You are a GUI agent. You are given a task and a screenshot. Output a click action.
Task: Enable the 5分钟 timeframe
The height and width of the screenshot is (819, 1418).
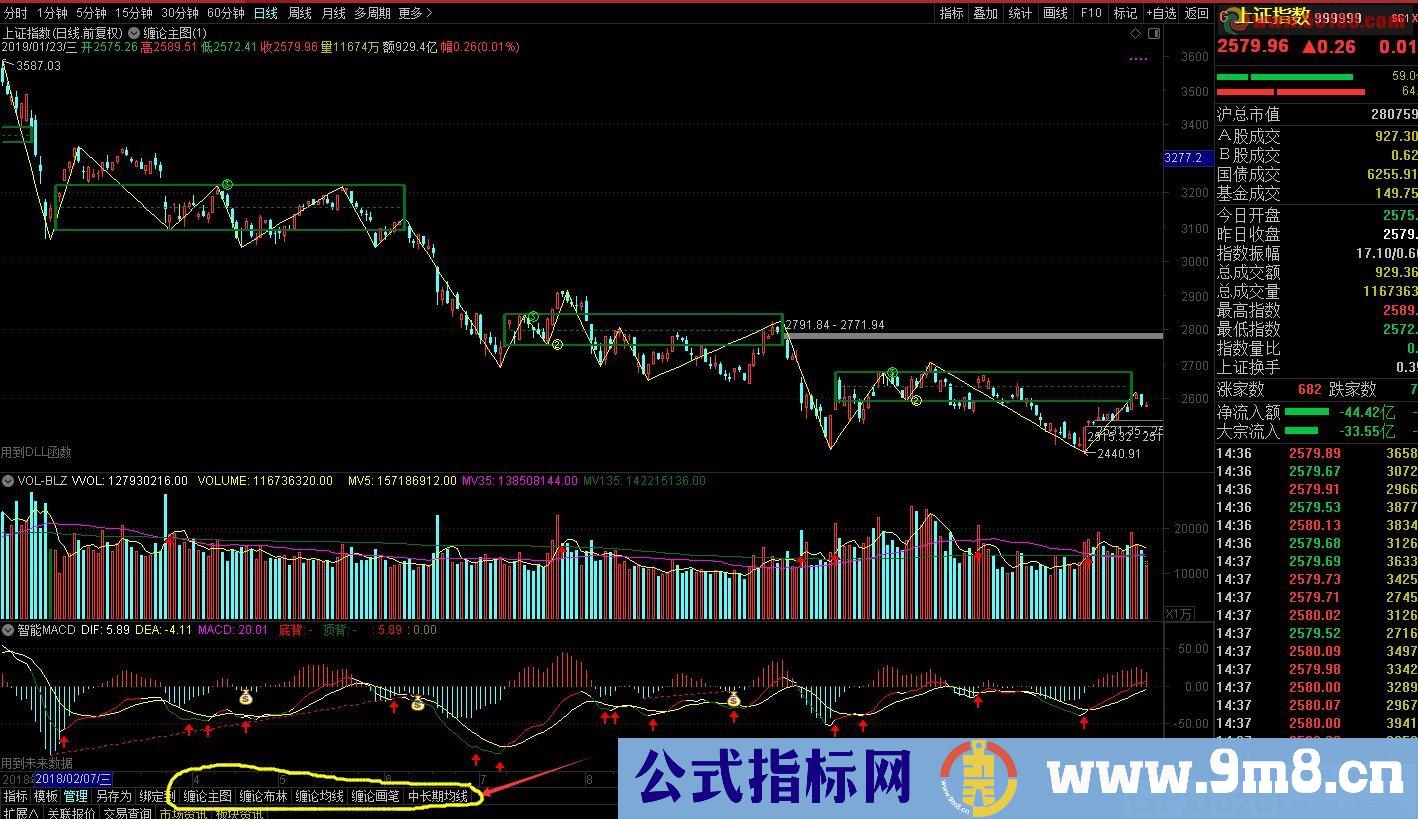pyautogui.click(x=90, y=13)
